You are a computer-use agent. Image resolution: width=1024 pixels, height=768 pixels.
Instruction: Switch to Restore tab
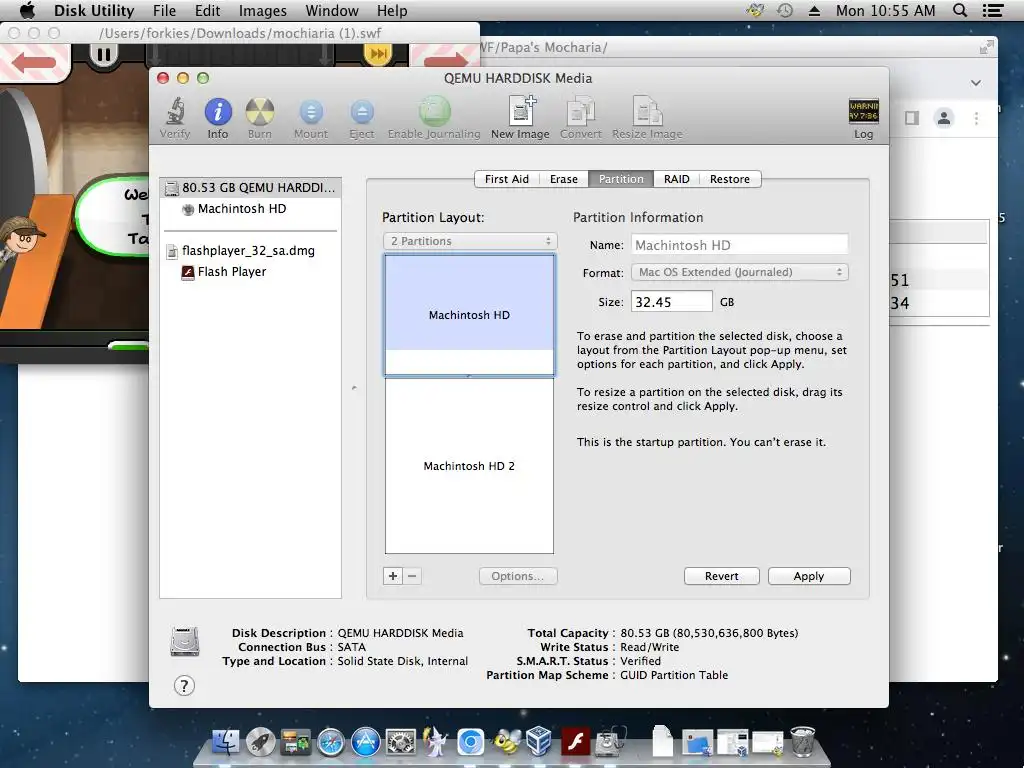click(x=729, y=179)
